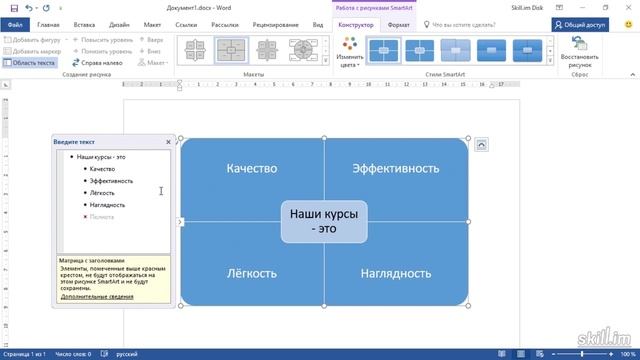Select the fifth SmartArt style thumbnail
Viewport: 640px width, 360px height.
pos(527,50)
